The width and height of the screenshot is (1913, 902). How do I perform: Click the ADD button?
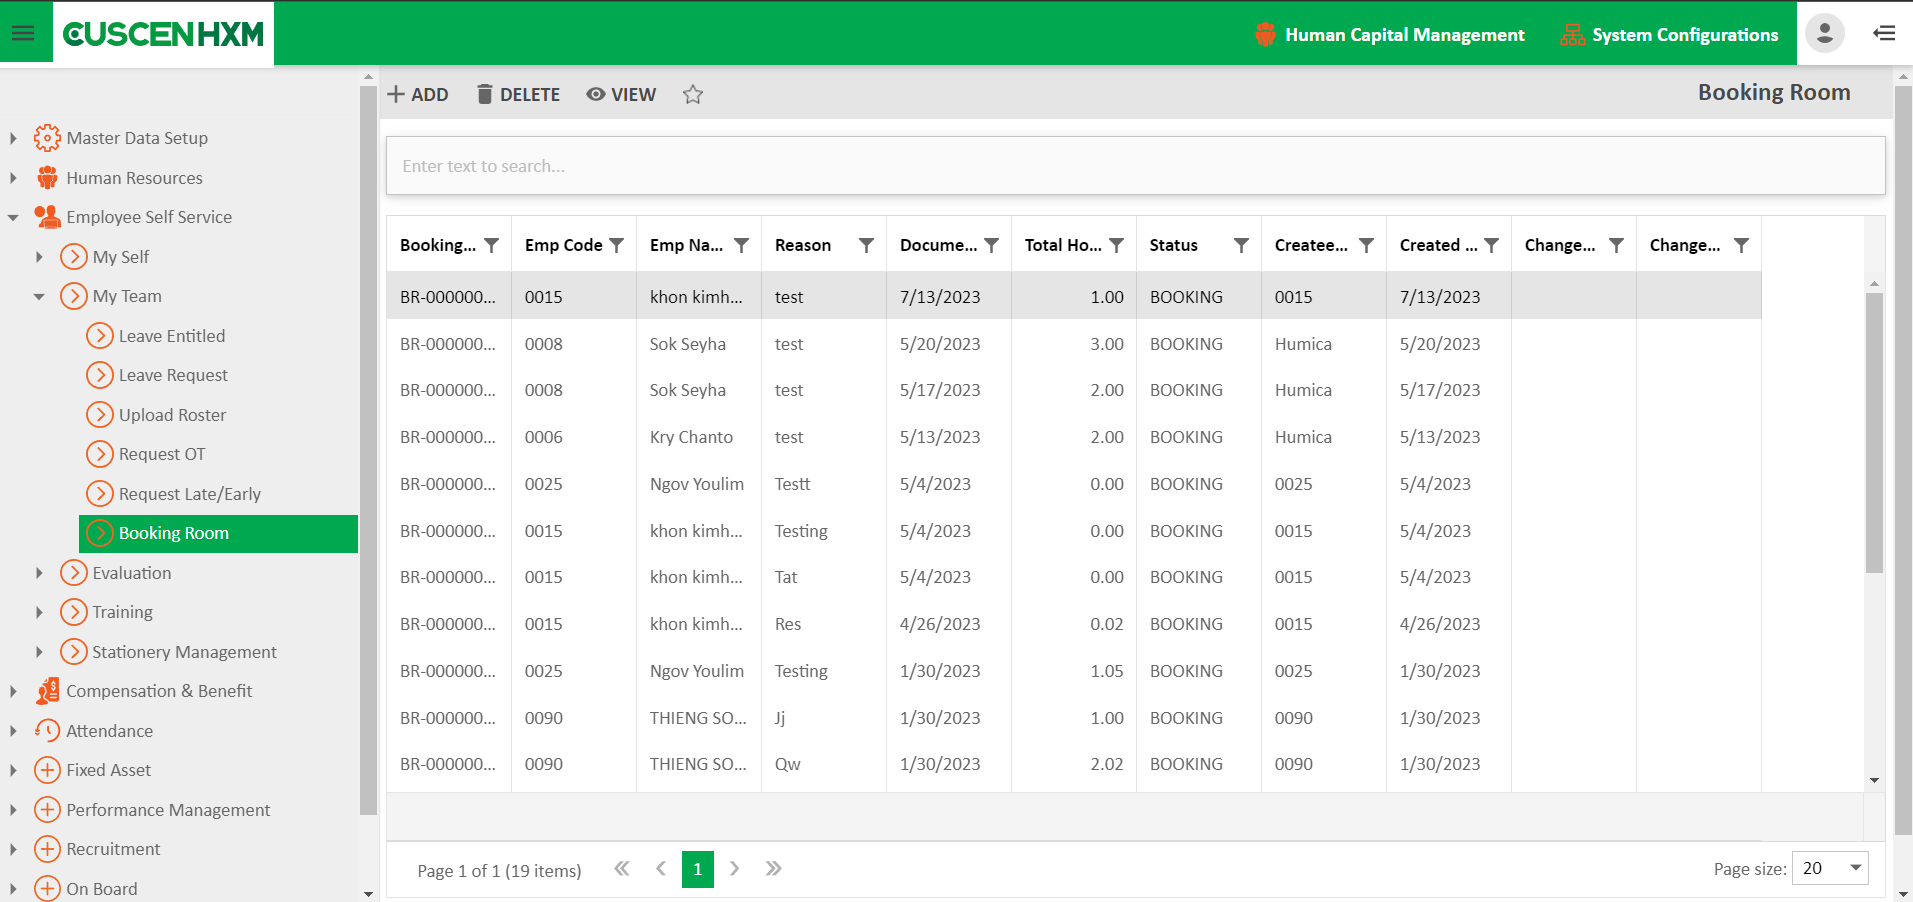(x=418, y=95)
